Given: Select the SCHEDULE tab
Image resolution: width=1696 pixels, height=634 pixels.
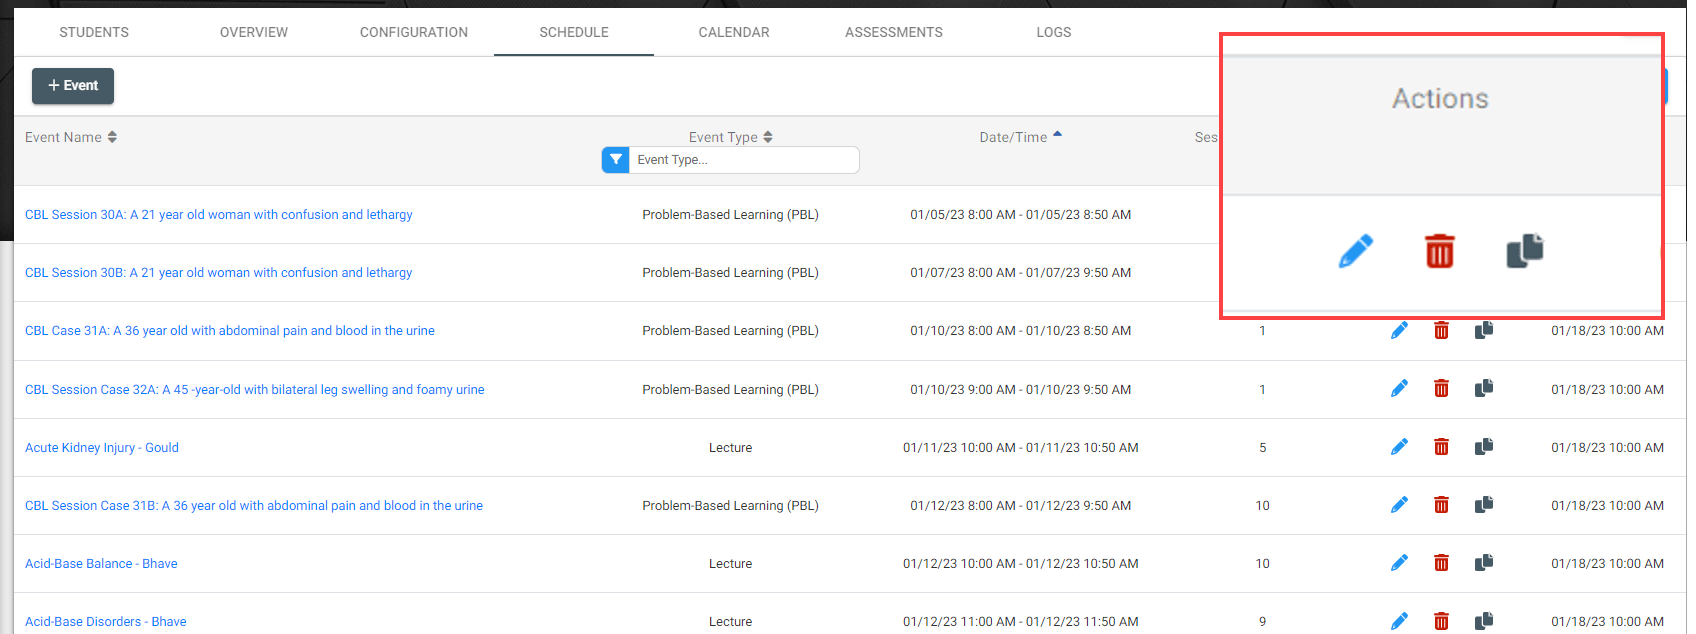Looking at the screenshot, I should 574,32.
